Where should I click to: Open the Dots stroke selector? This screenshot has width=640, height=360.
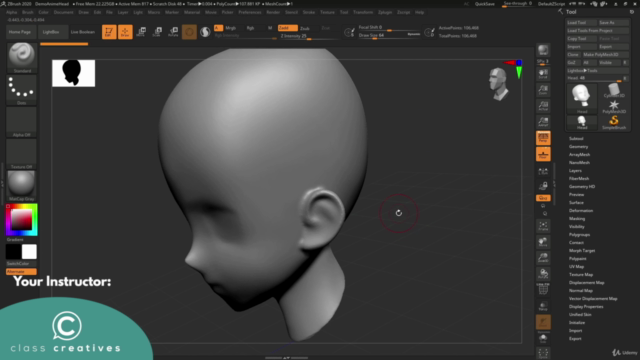(x=22, y=90)
